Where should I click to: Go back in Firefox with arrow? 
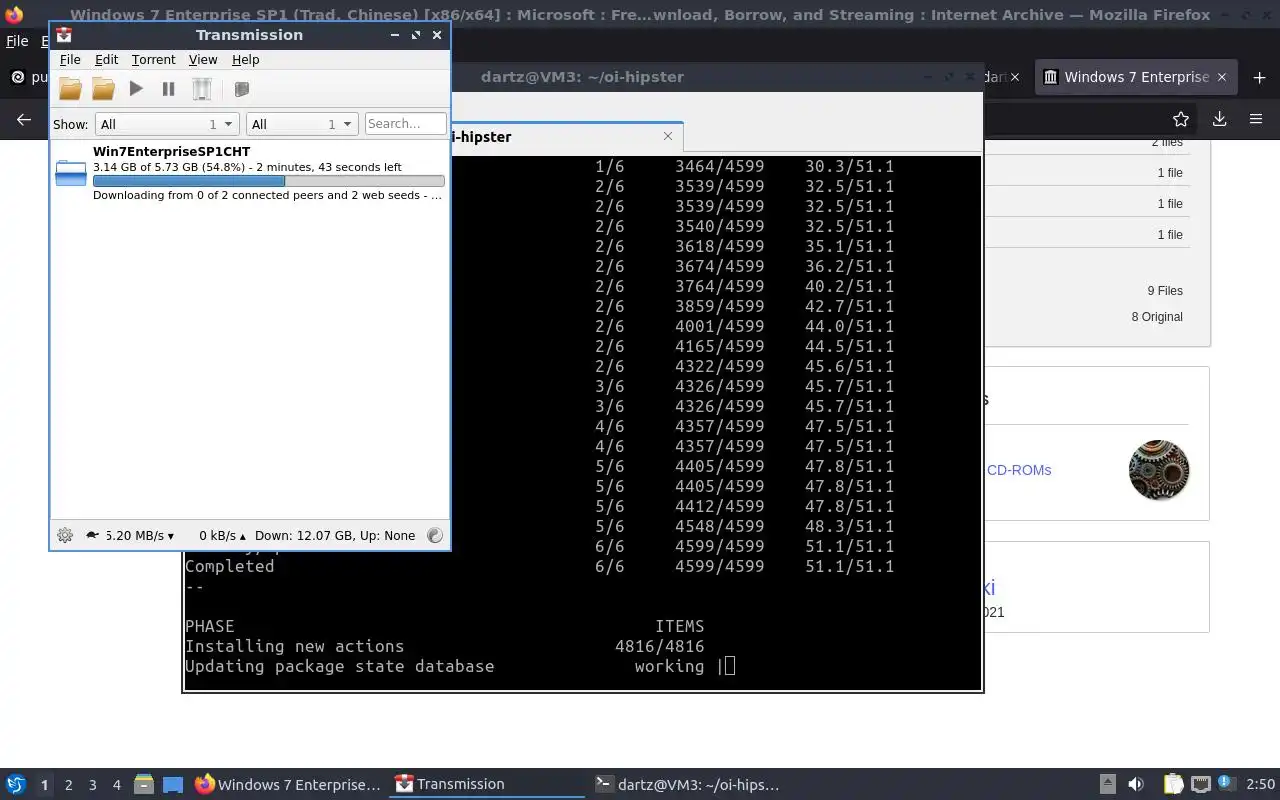pos(24,119)
